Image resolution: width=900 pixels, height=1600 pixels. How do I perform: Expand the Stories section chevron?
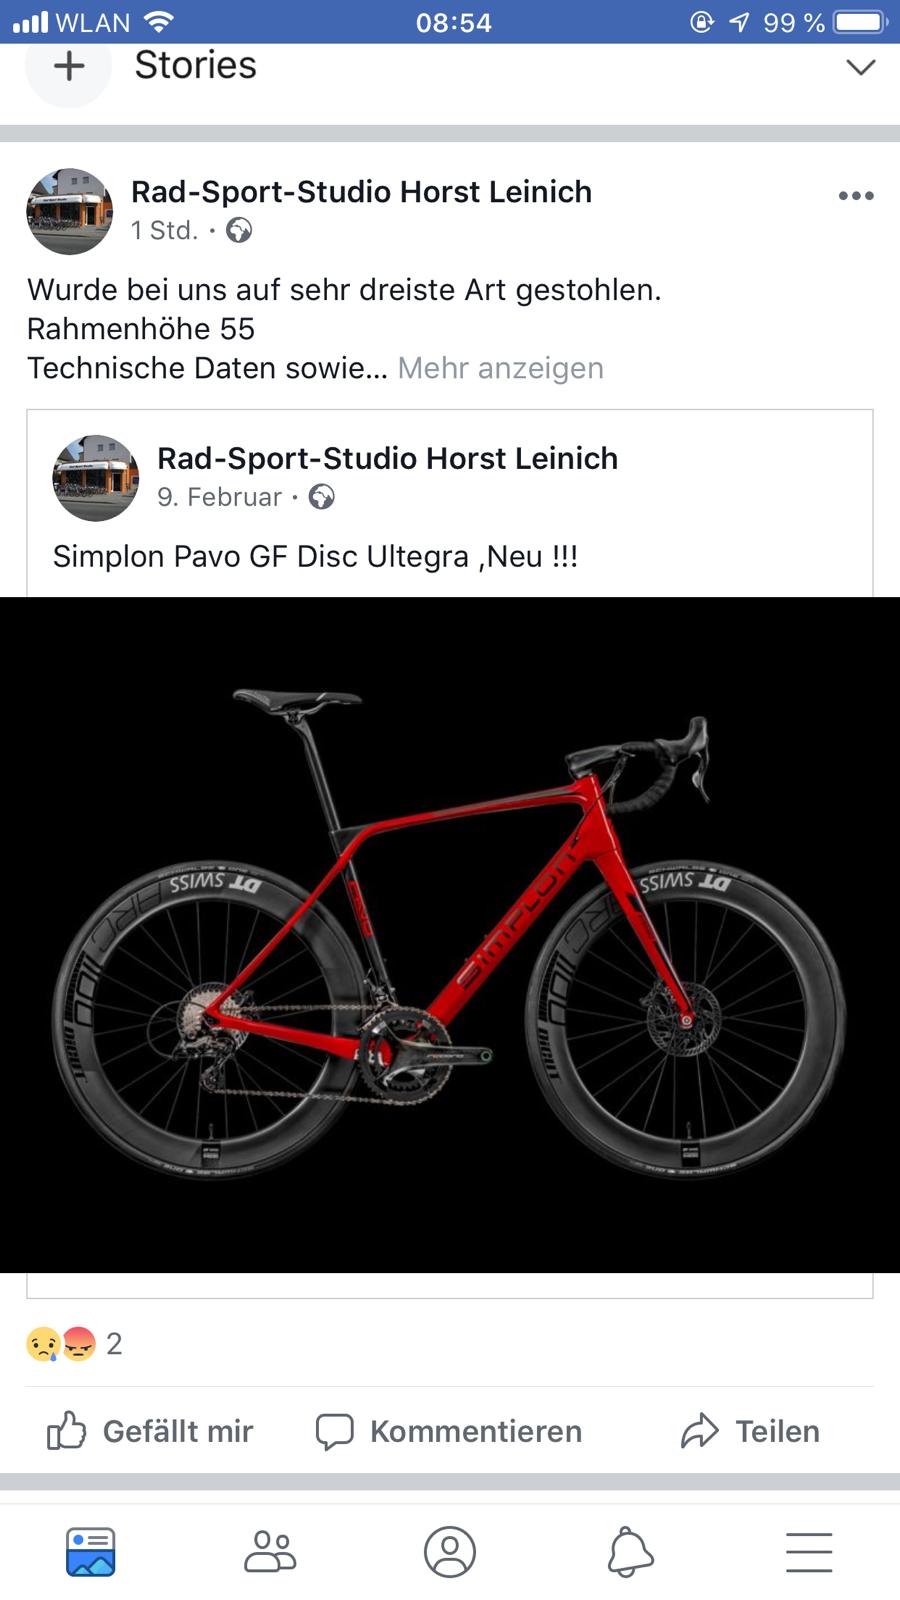[x=860, y=67]
